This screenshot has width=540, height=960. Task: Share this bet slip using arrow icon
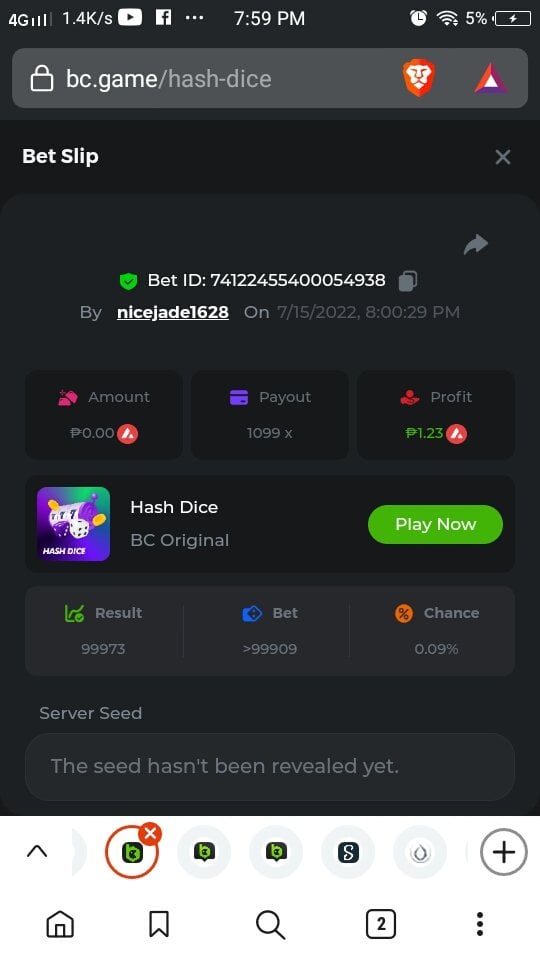coord(476,244)
